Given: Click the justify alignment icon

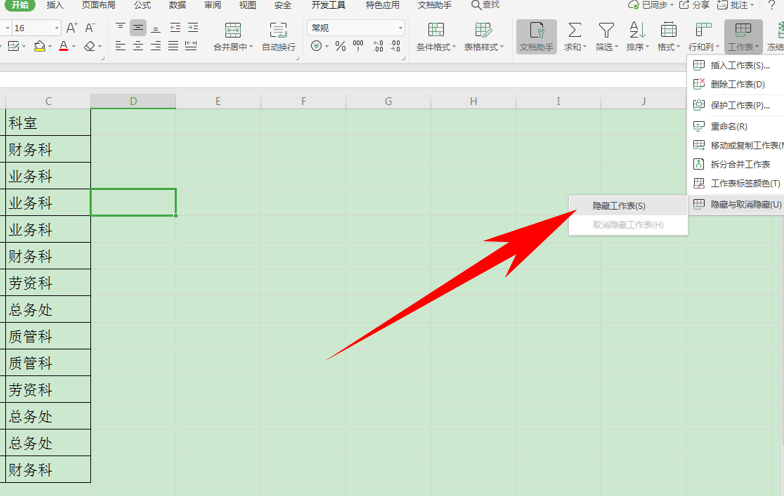Looking at the screenshot, I should (173, 46).
